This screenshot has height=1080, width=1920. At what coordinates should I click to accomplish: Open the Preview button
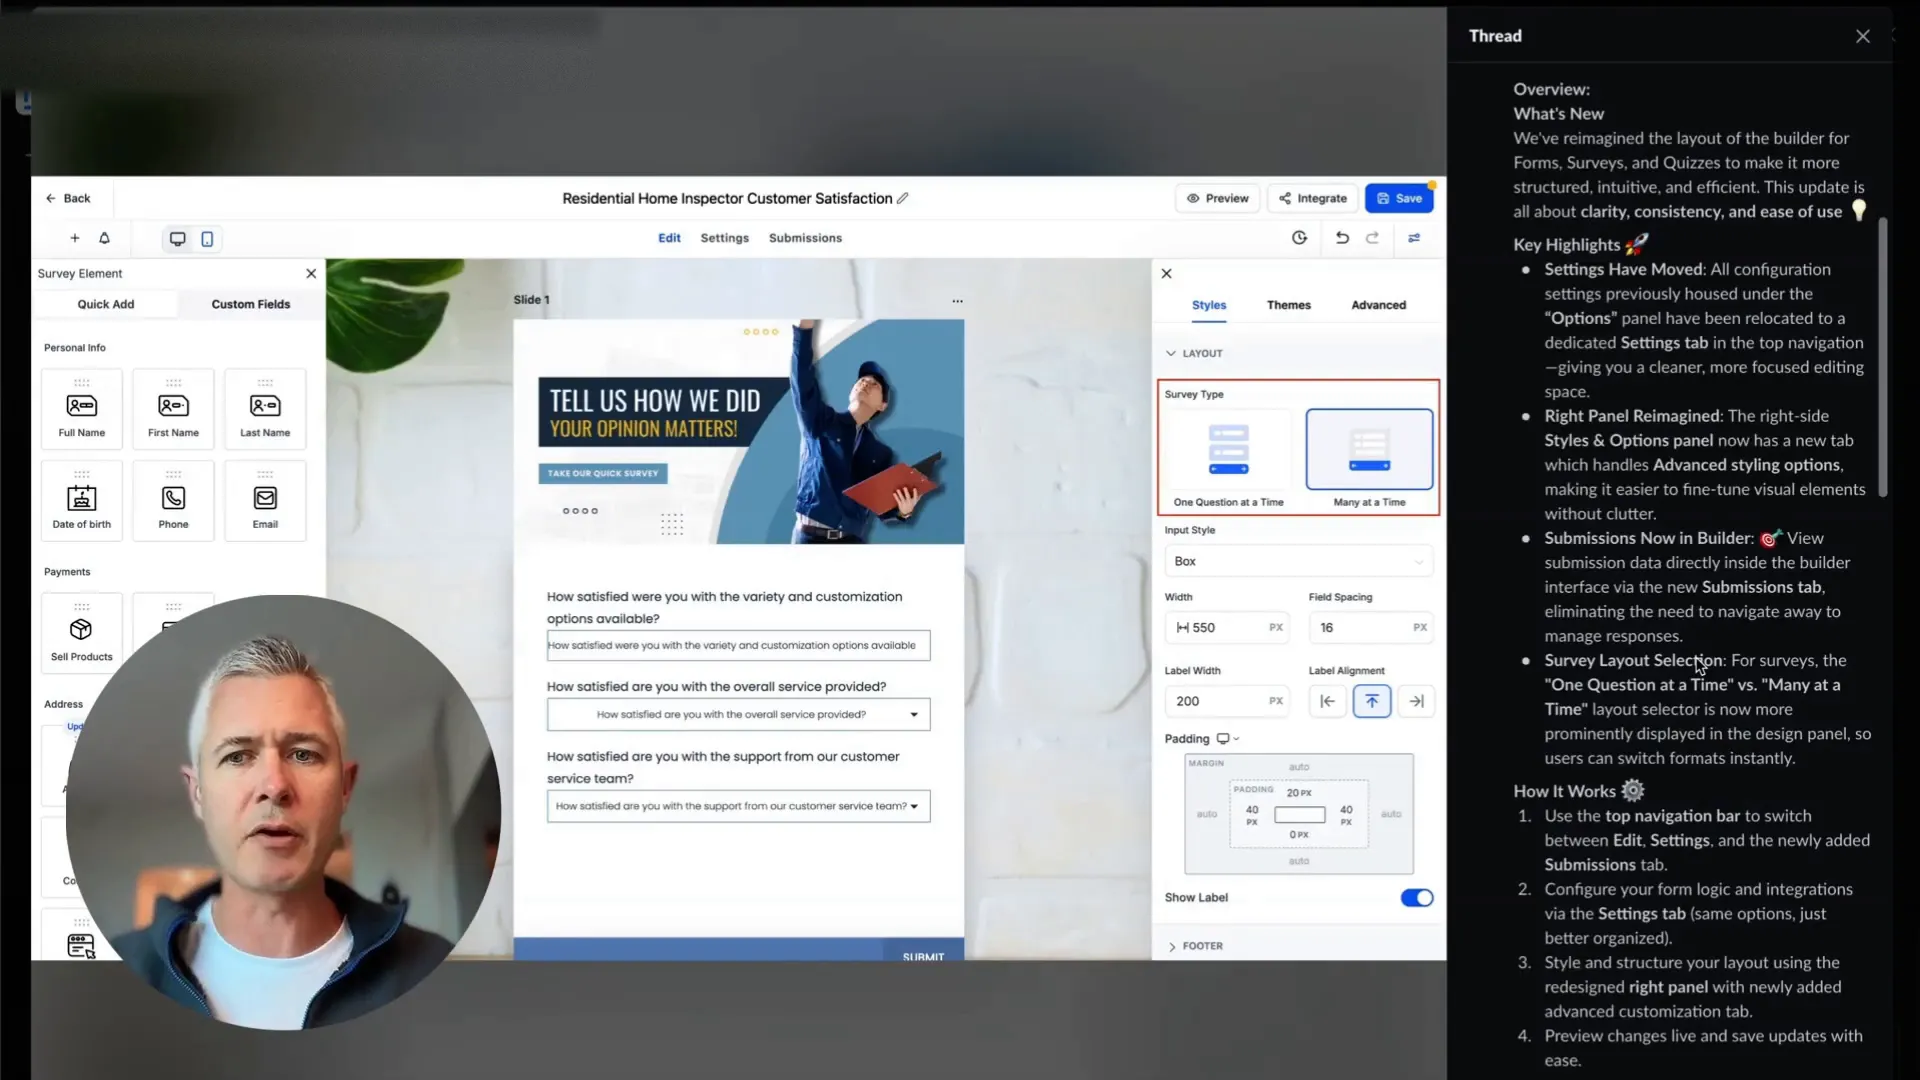pyautogui.click(x=1217, y=198)
